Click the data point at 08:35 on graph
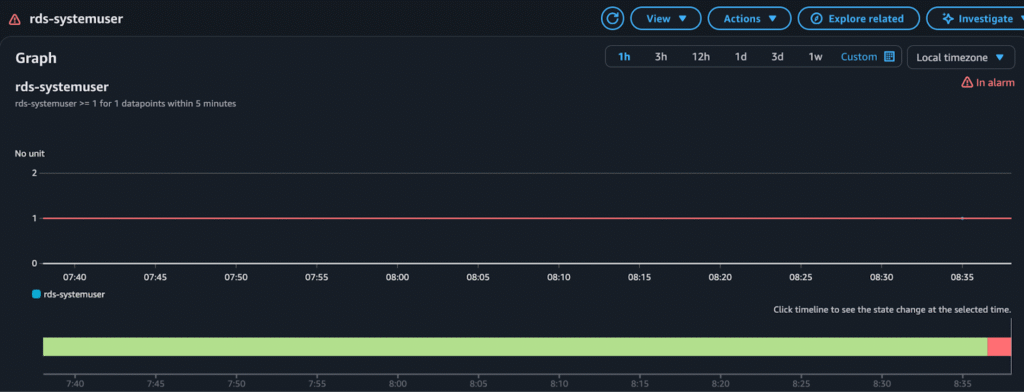Image resolution: width=1024 pixels, height=392 pixels. tap(962, 218)
